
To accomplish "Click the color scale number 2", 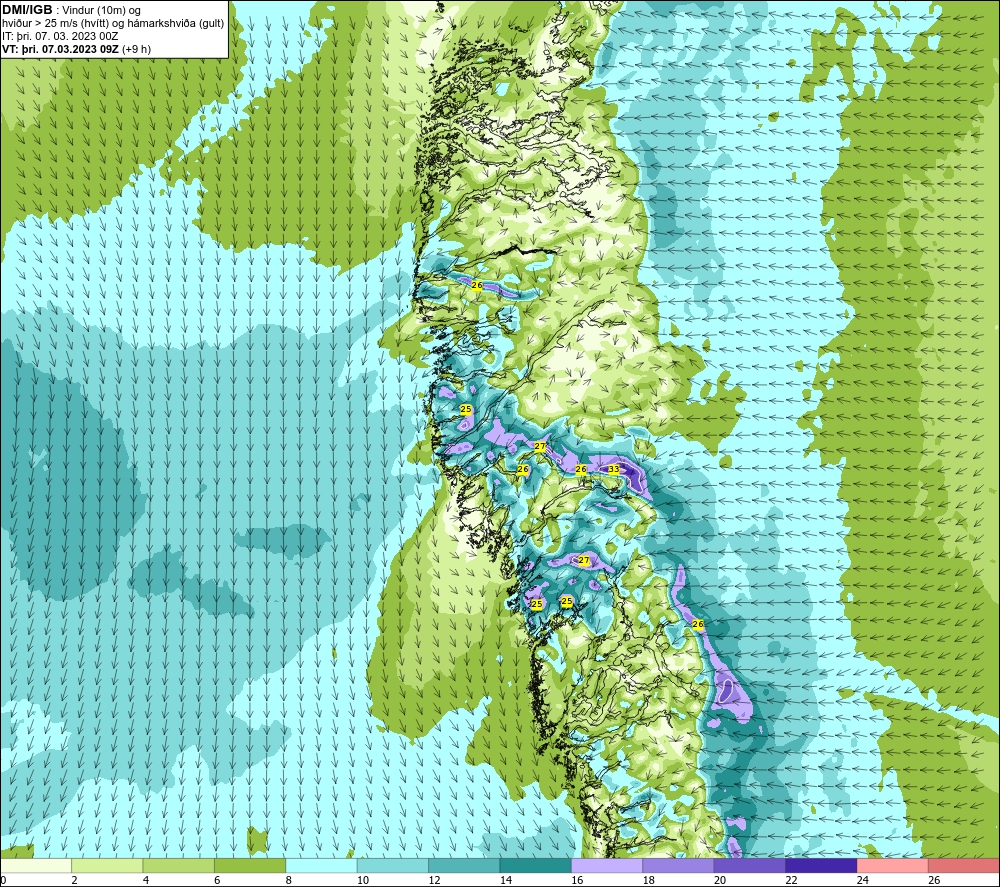I will pos(75,880).
